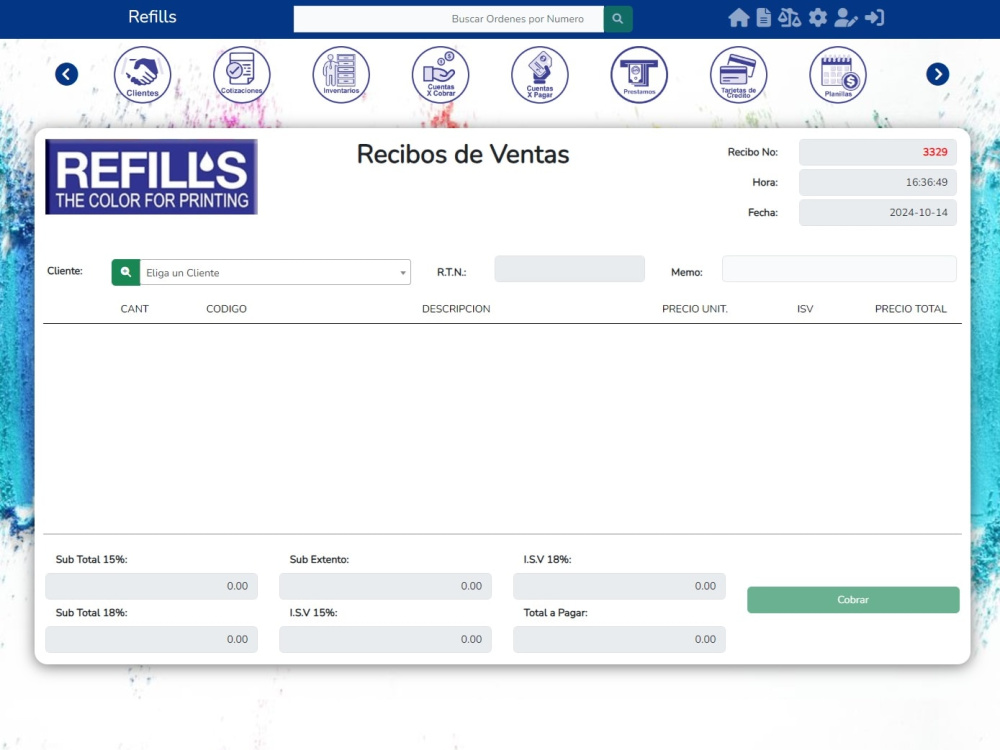Click the ISV column header
Screen dimensions: 1000x750
[805, 309]
